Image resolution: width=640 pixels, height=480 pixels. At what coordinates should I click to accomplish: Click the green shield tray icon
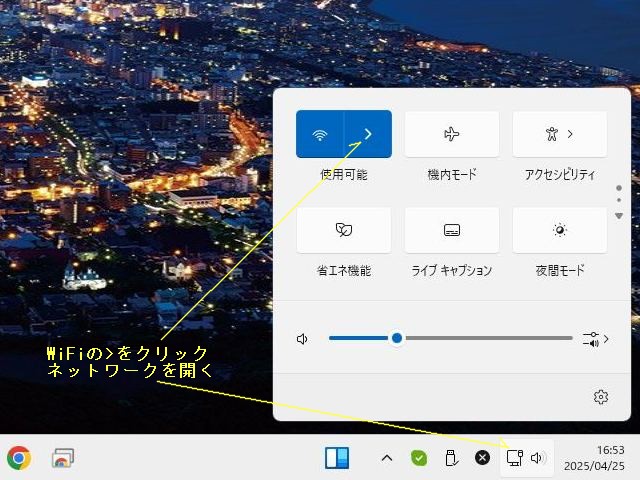(x=419, y=458)
